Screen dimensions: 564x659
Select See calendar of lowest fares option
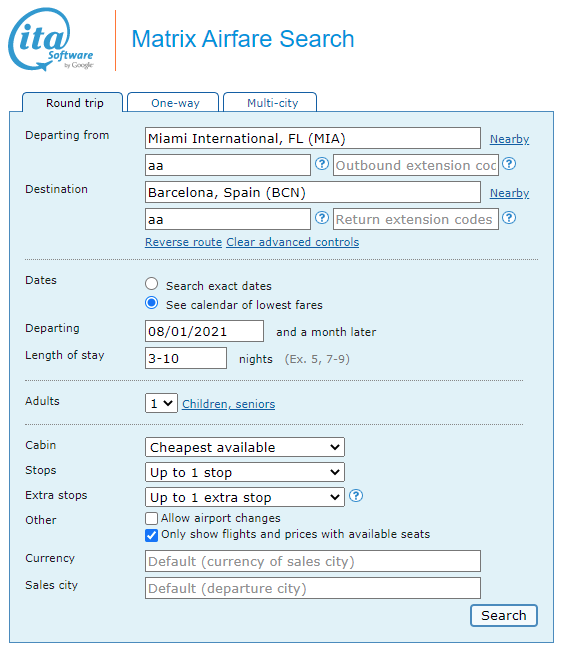click(152, 303)
